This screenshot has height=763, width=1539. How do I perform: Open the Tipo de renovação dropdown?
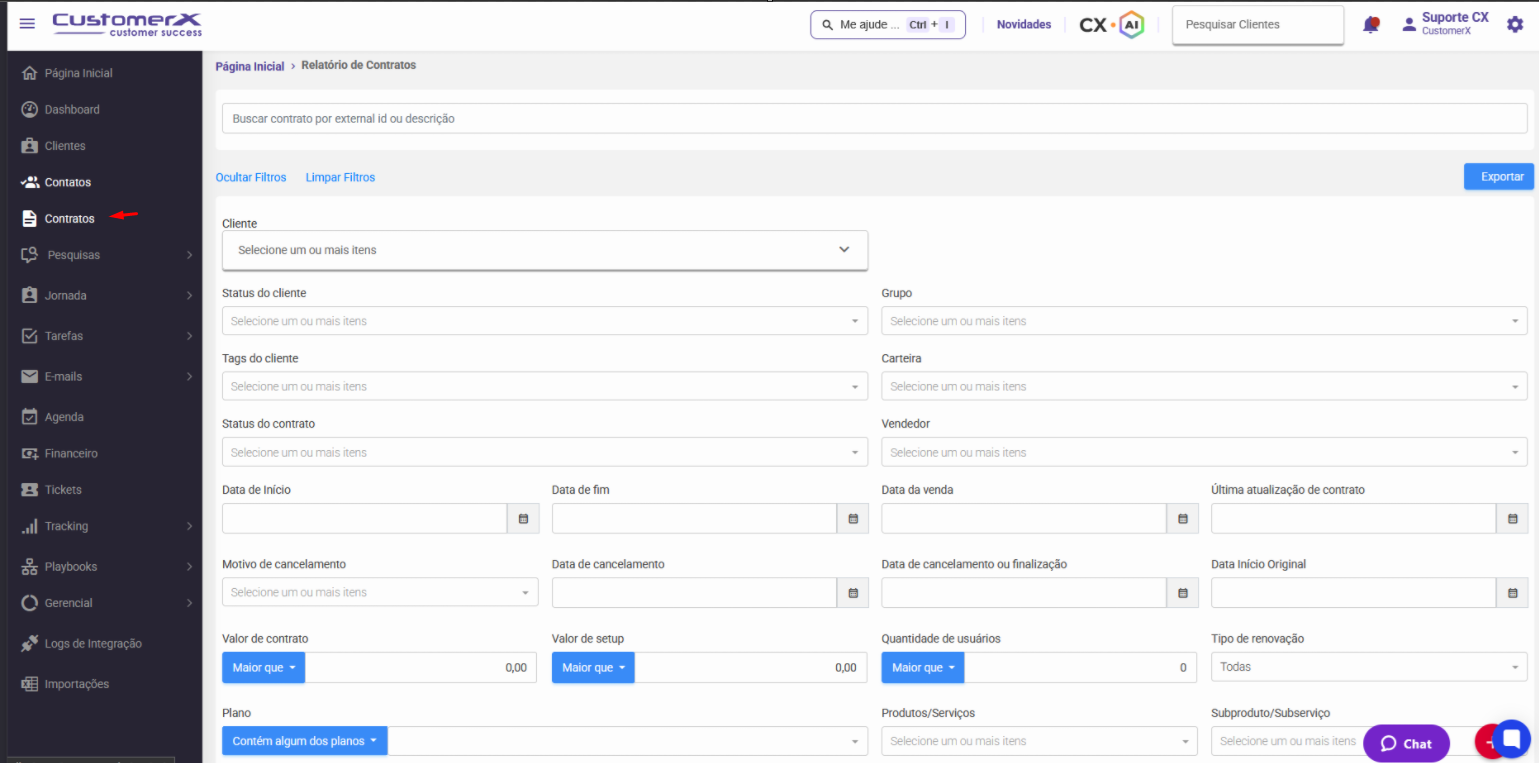click(1368, 667)
